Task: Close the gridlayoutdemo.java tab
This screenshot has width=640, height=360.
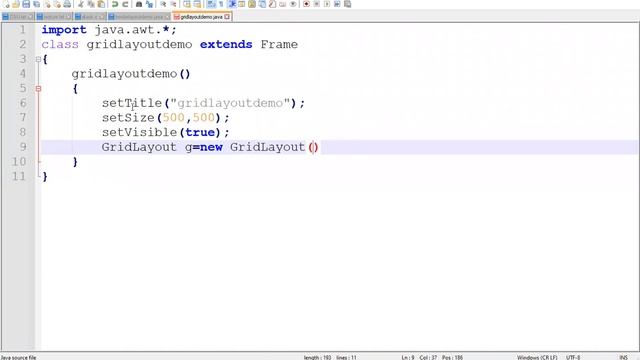Action: 227,17
